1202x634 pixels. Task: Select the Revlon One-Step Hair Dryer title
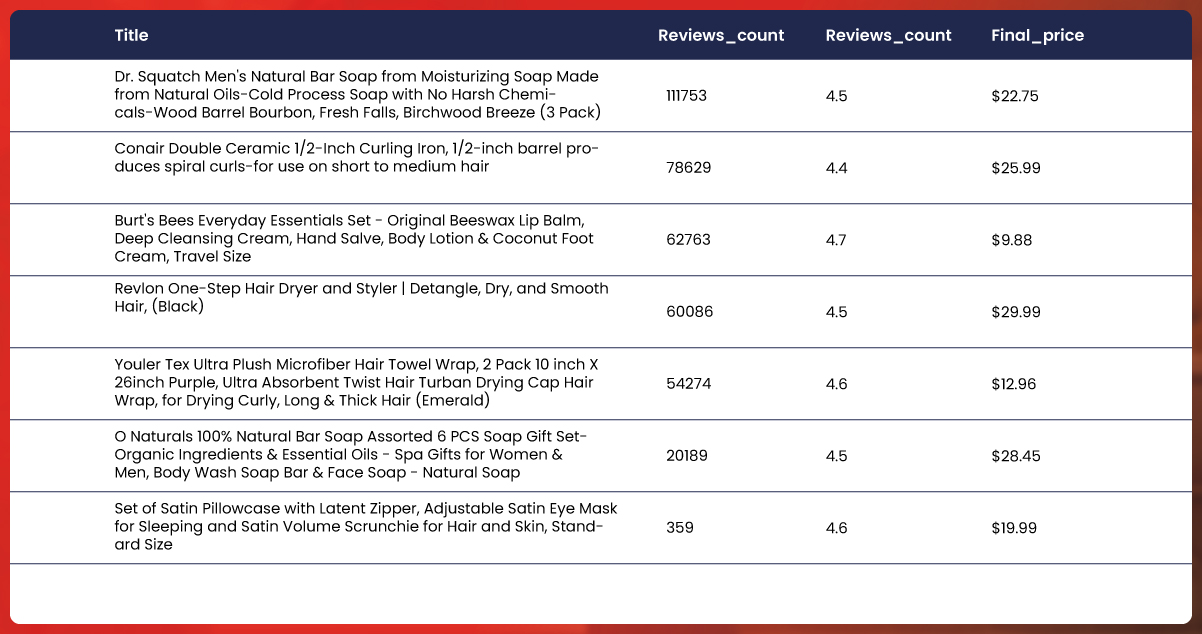click(x=361, y=297)
